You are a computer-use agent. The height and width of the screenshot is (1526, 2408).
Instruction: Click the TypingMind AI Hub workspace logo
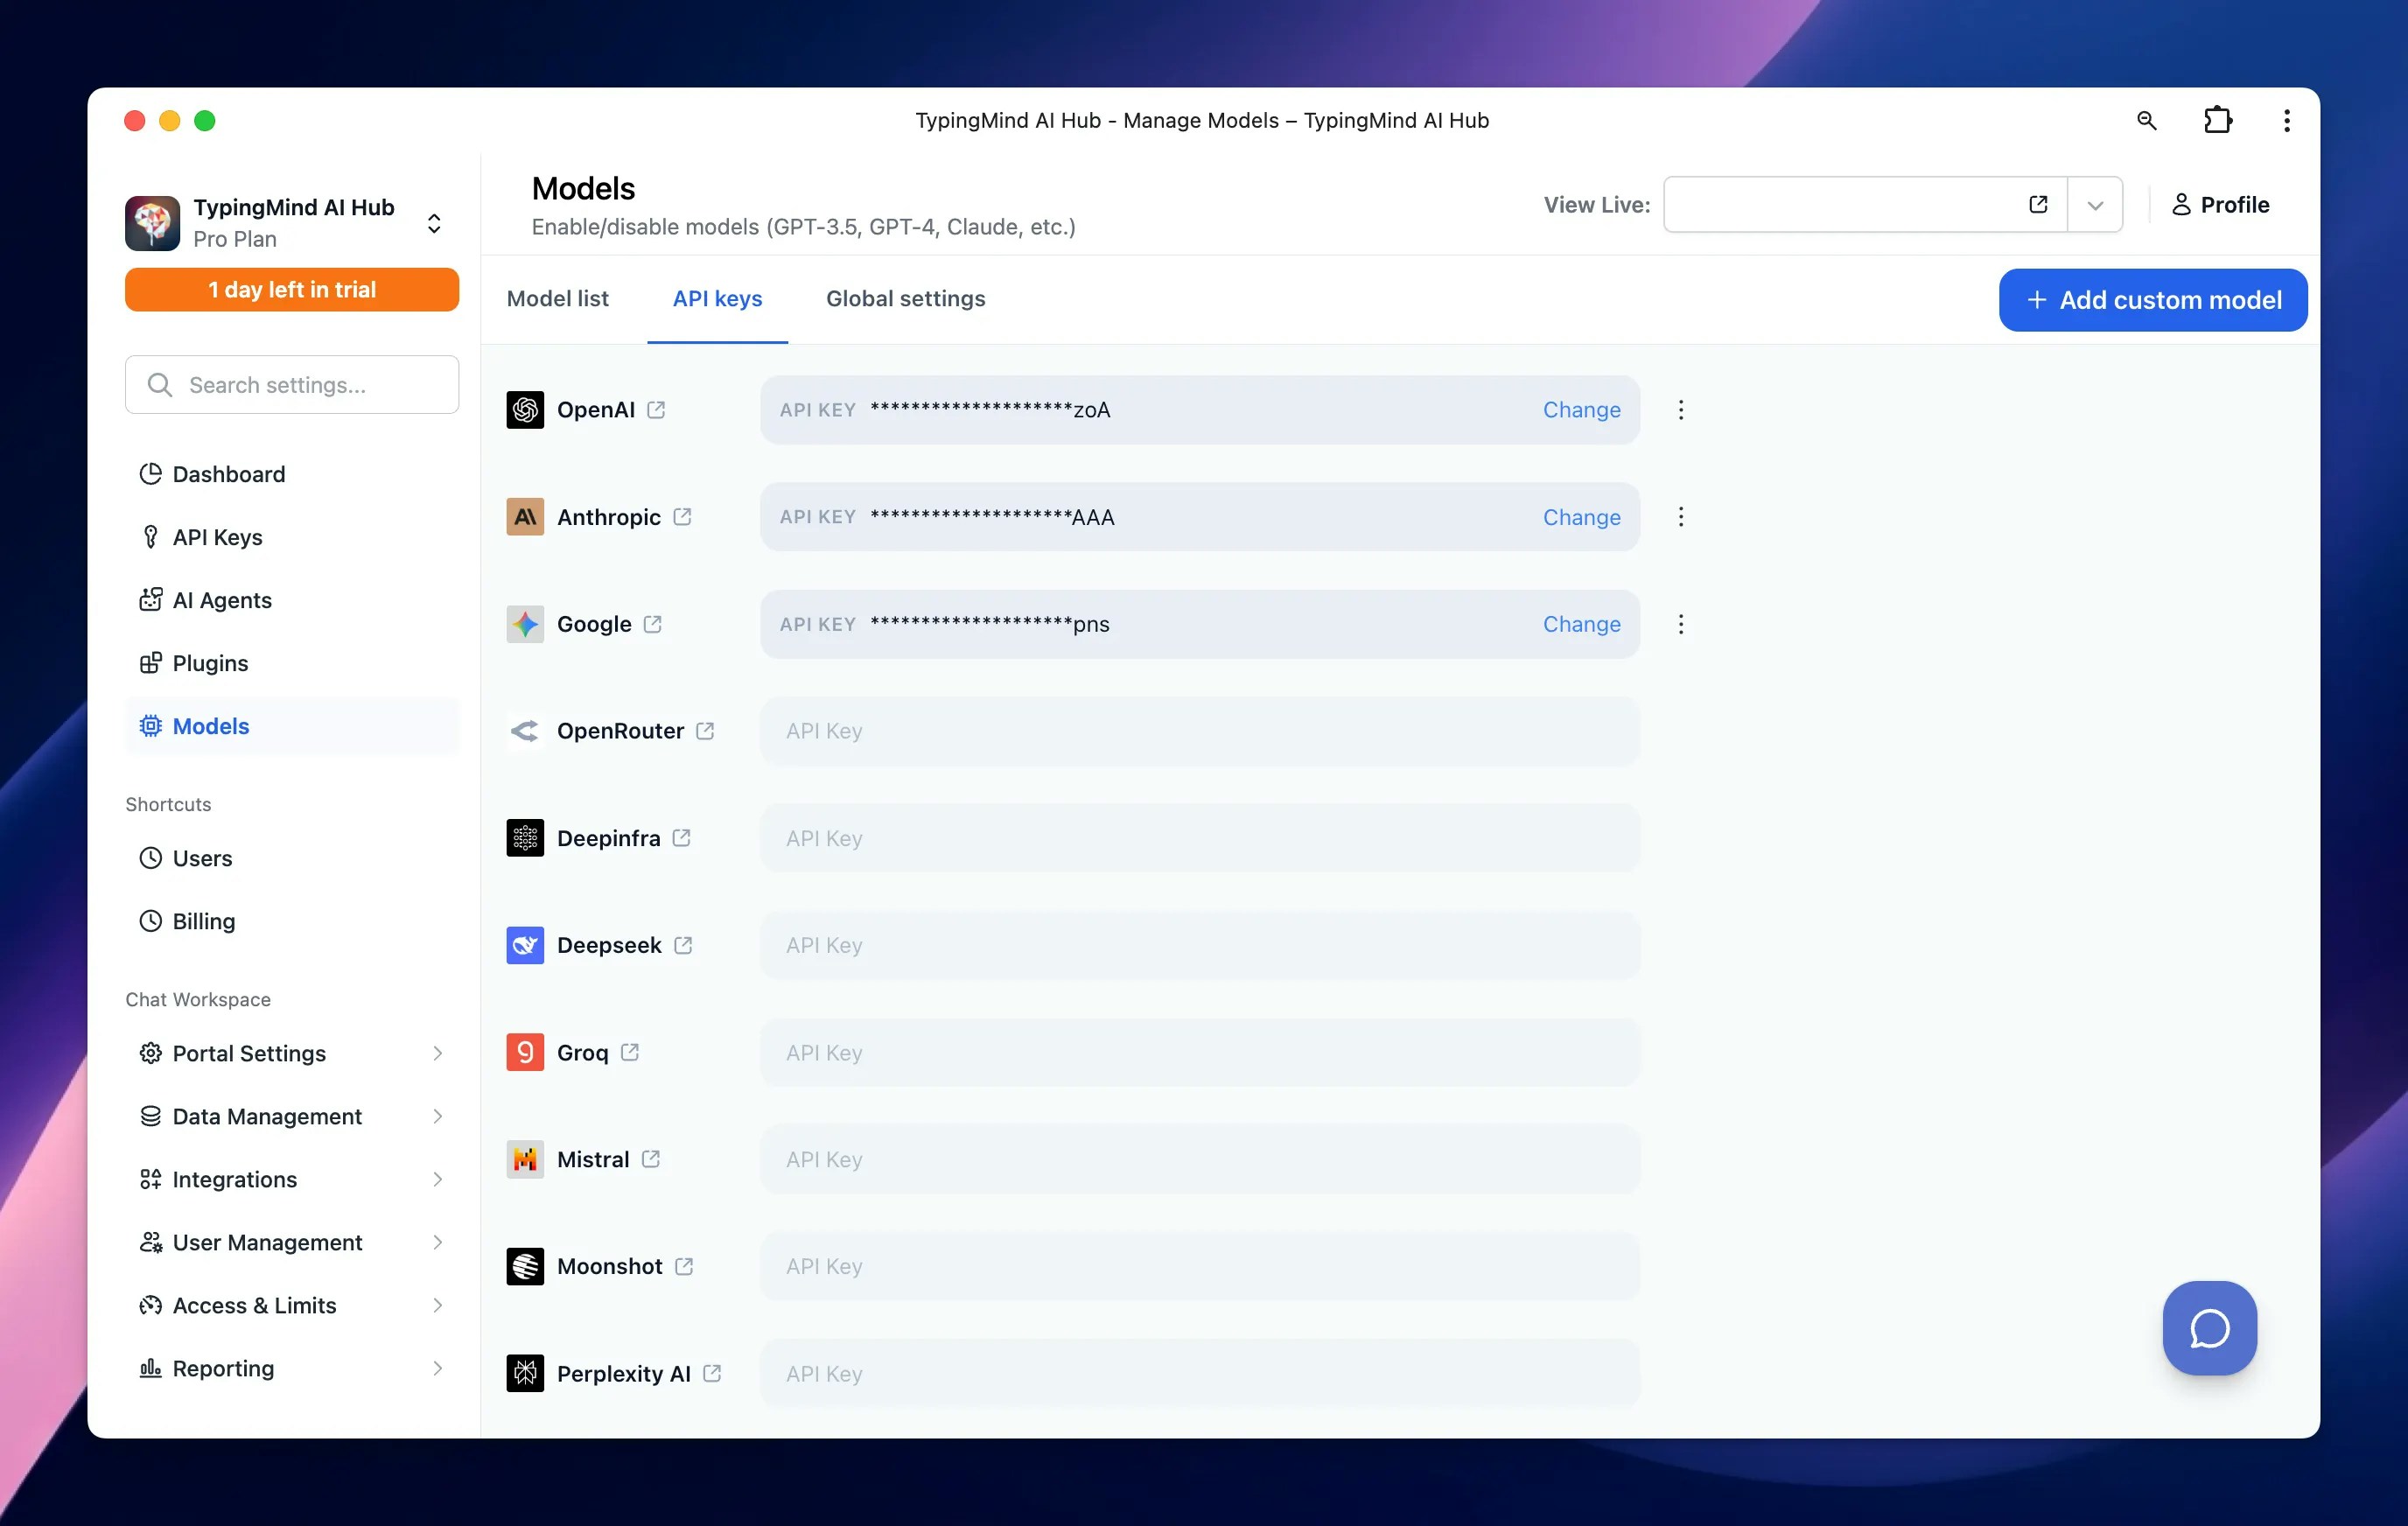pos(152,223)
